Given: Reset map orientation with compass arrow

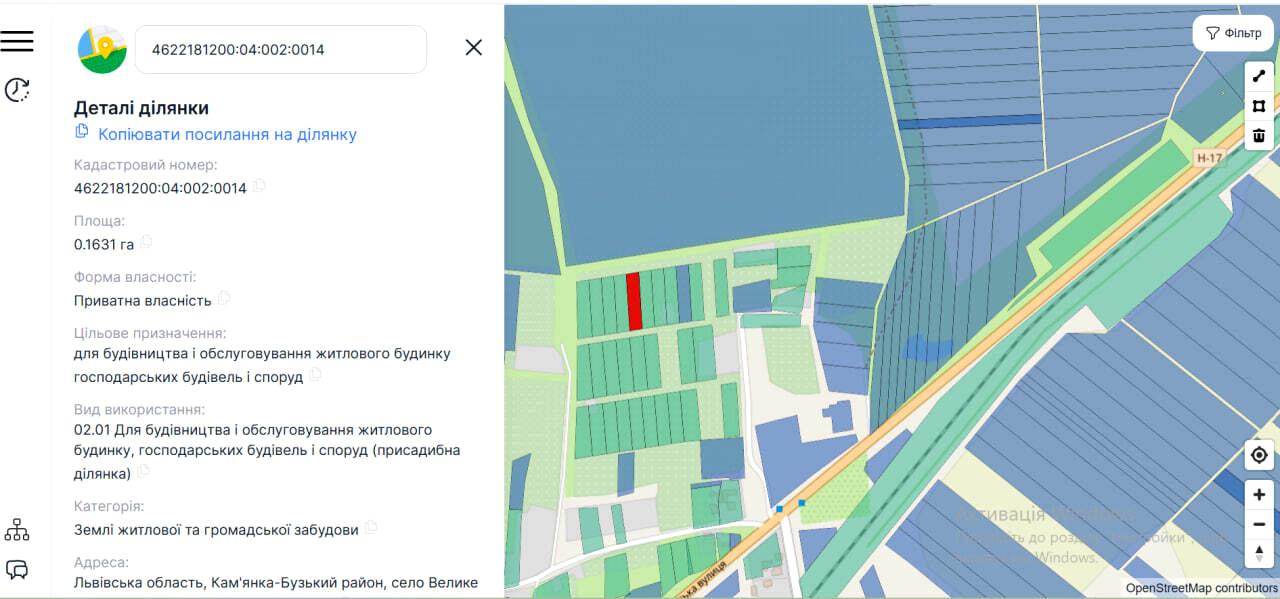Looking at the screenshot, I should point(1259,553).
